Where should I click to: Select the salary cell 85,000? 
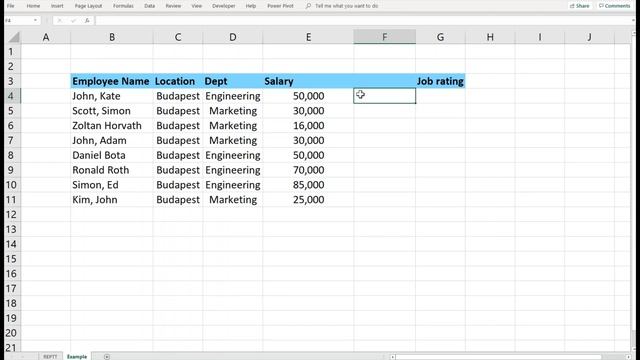click(308, 185)
